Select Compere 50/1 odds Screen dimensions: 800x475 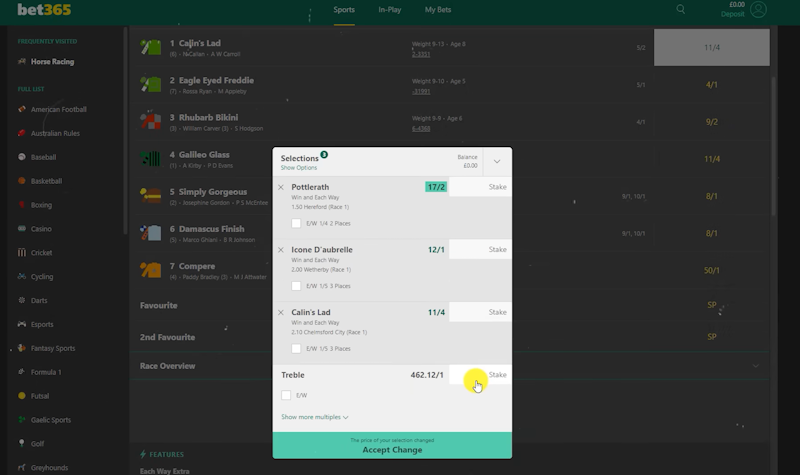tap(712, 270)
